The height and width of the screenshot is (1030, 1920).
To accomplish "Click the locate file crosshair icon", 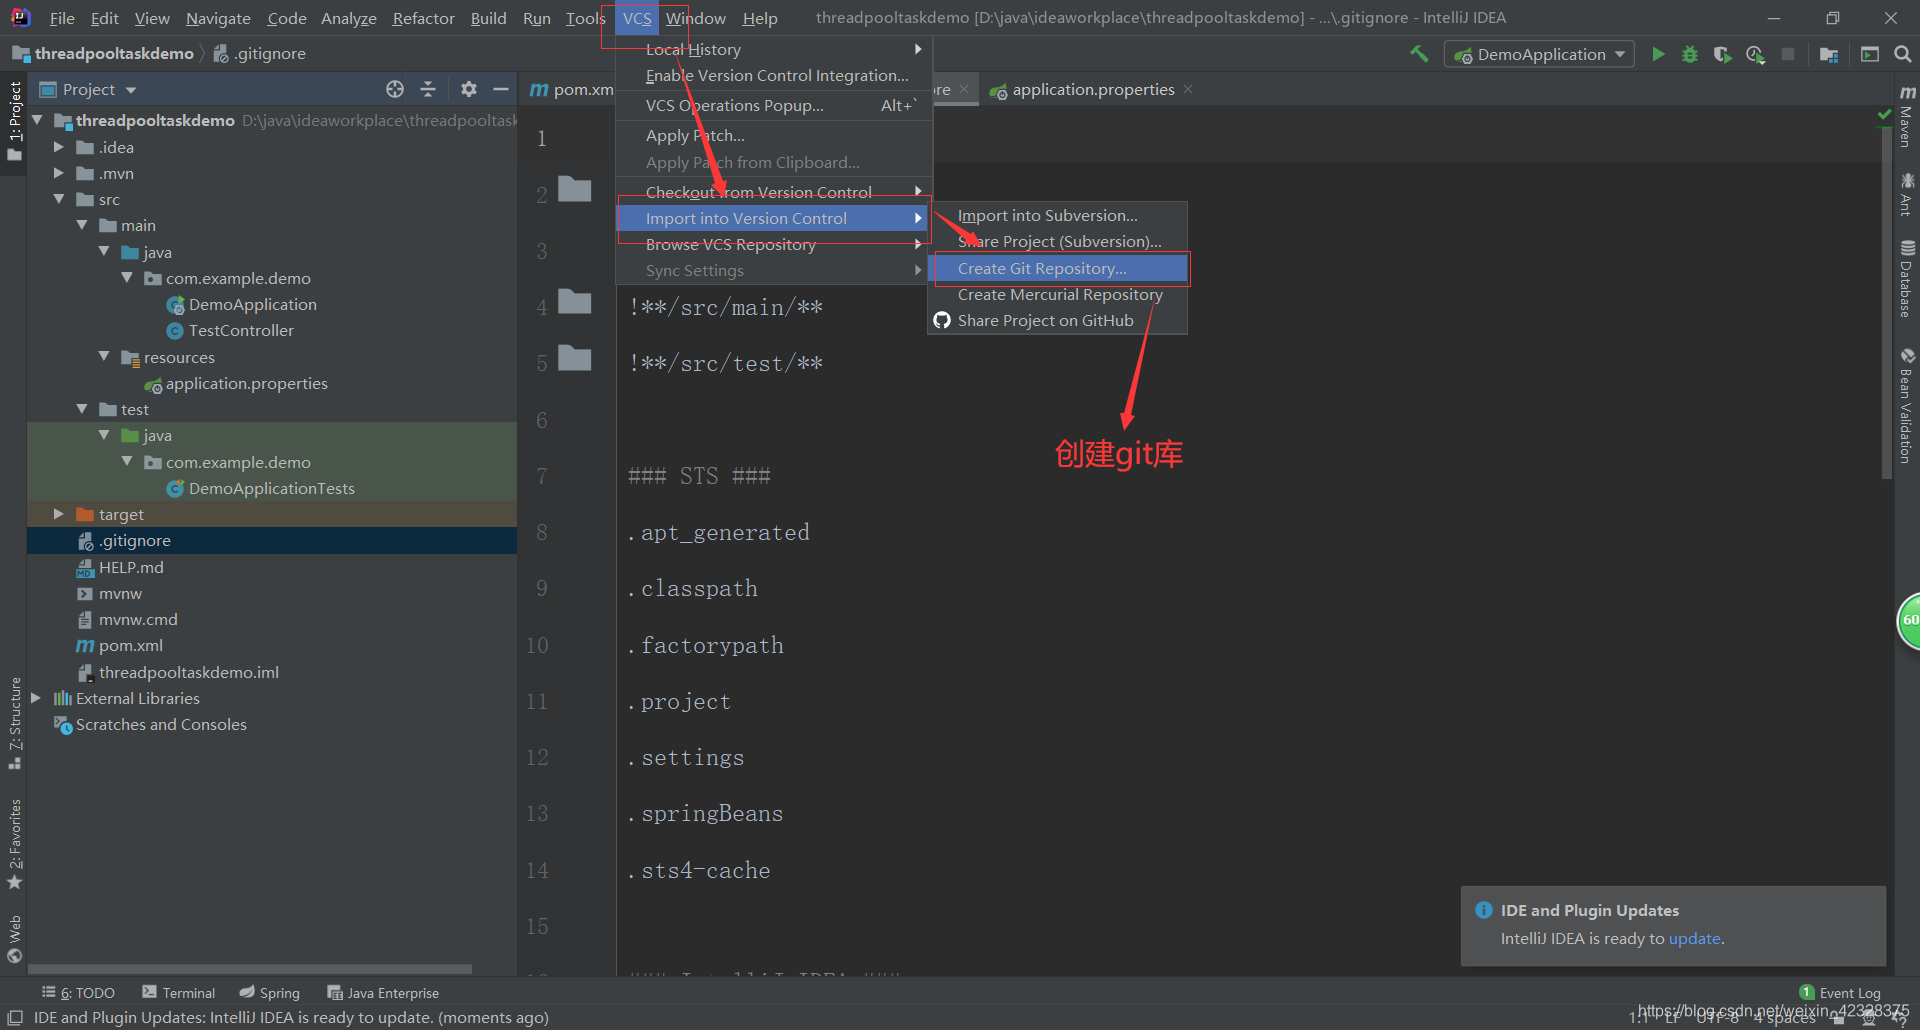I will [x=395, y=89].
